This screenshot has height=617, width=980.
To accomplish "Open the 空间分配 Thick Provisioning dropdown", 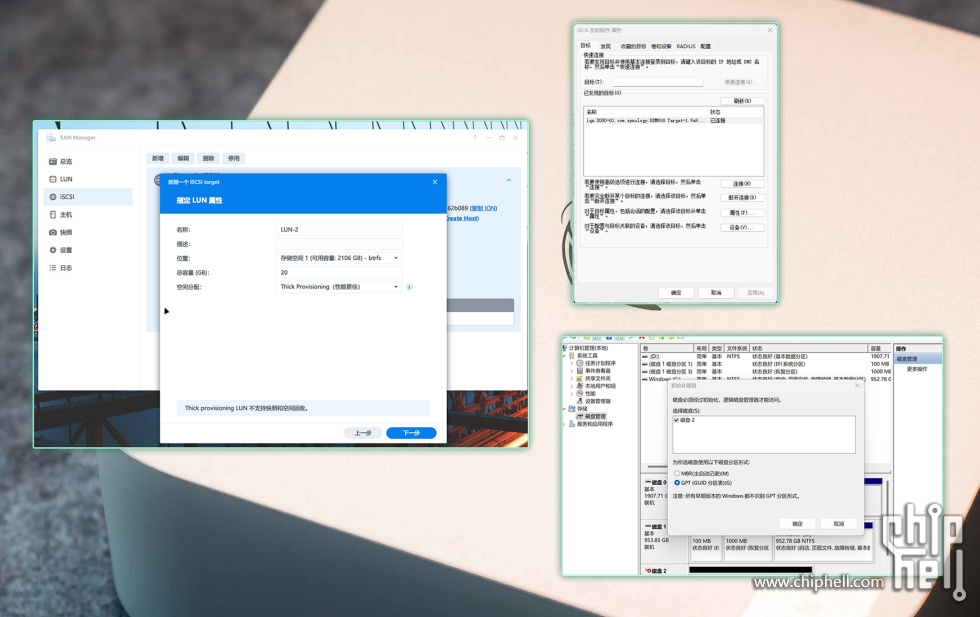I will point(339,287).
